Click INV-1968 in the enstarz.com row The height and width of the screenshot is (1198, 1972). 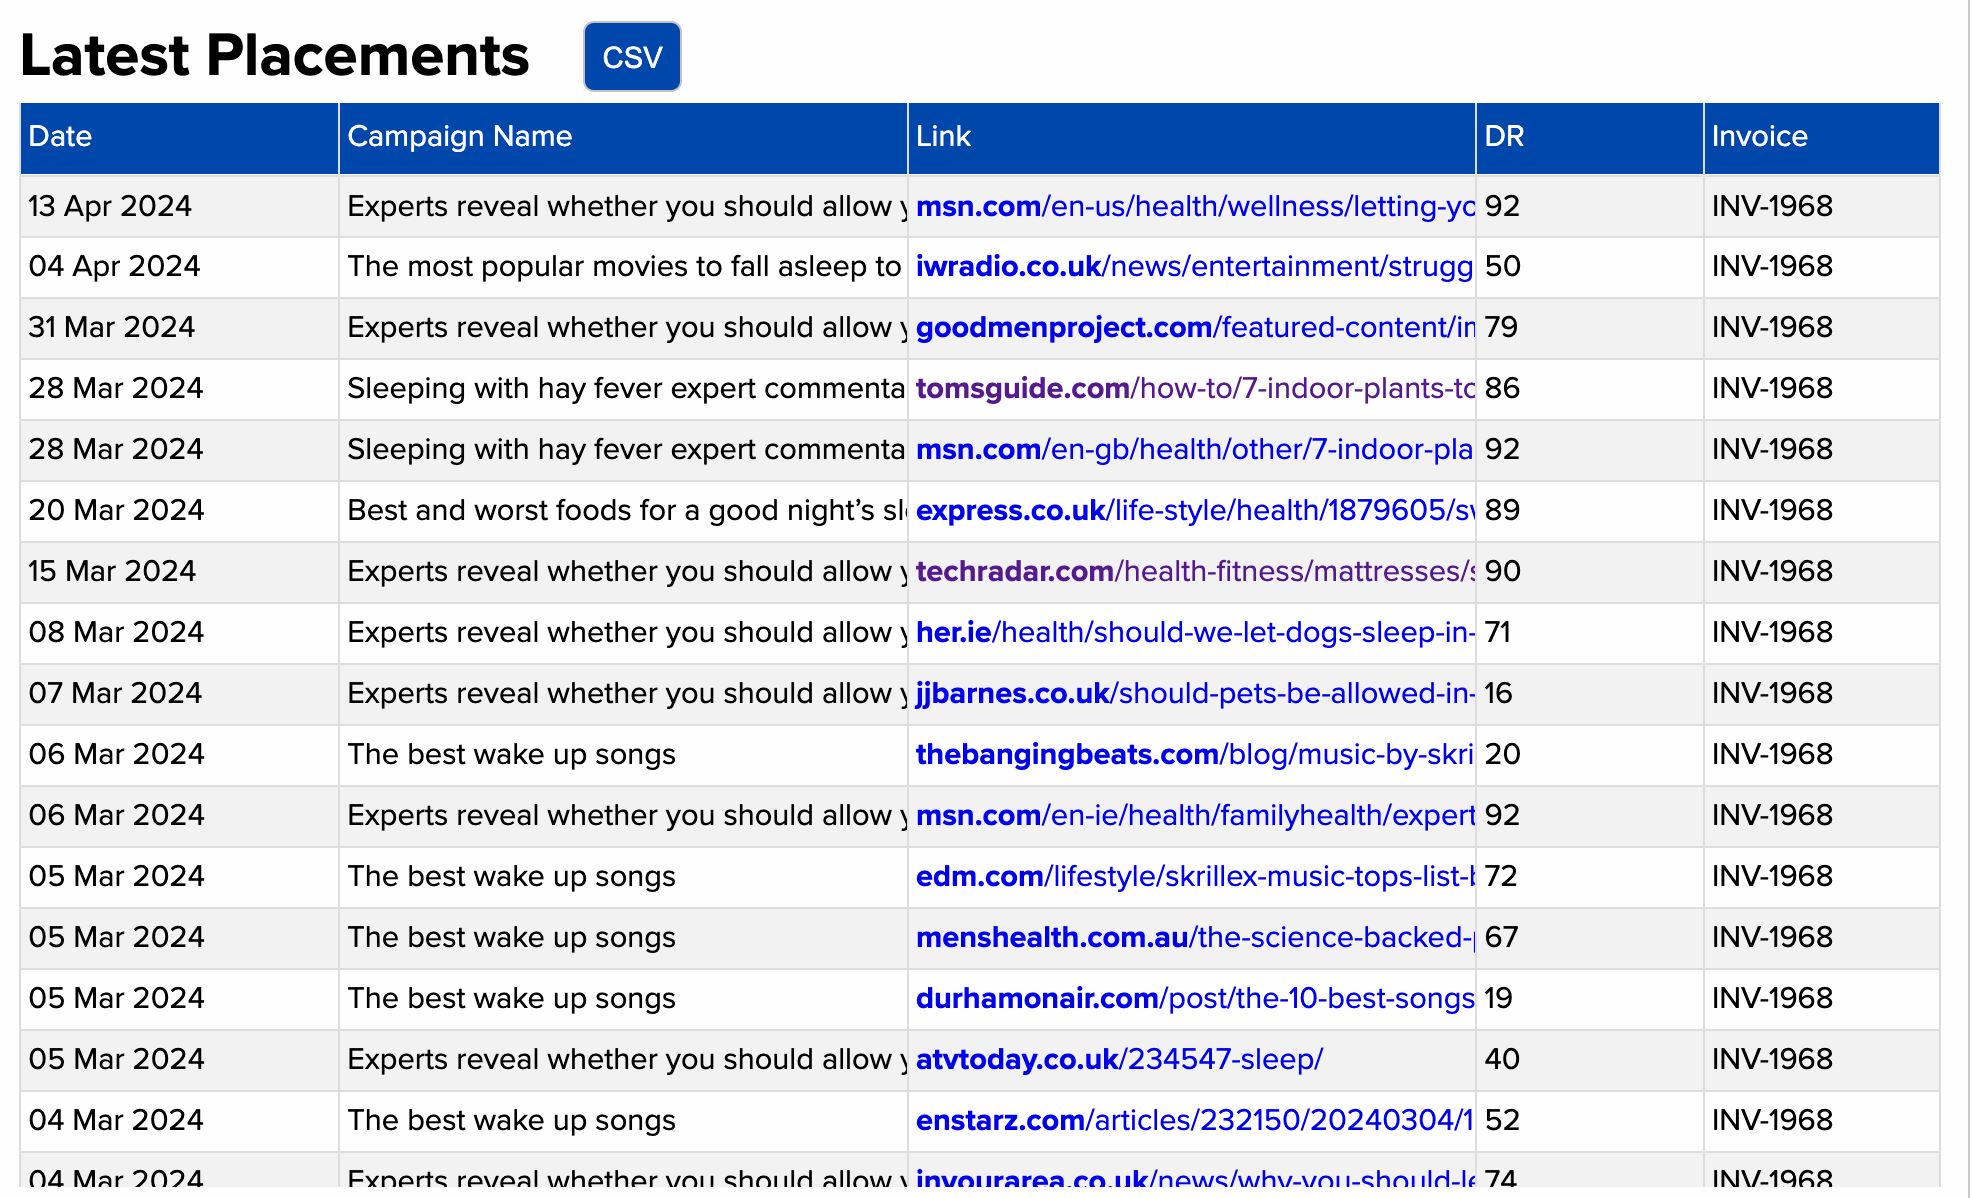coord(1772,1120)
